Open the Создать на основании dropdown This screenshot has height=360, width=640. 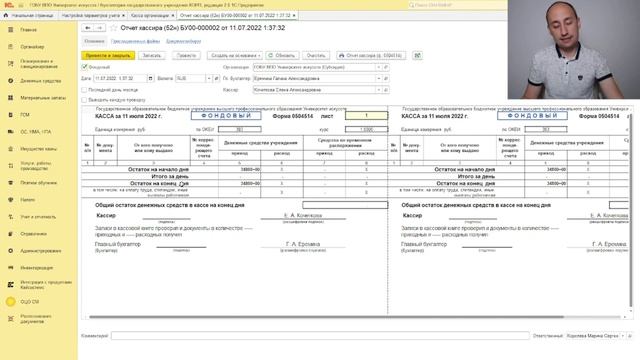click(235, 56)
